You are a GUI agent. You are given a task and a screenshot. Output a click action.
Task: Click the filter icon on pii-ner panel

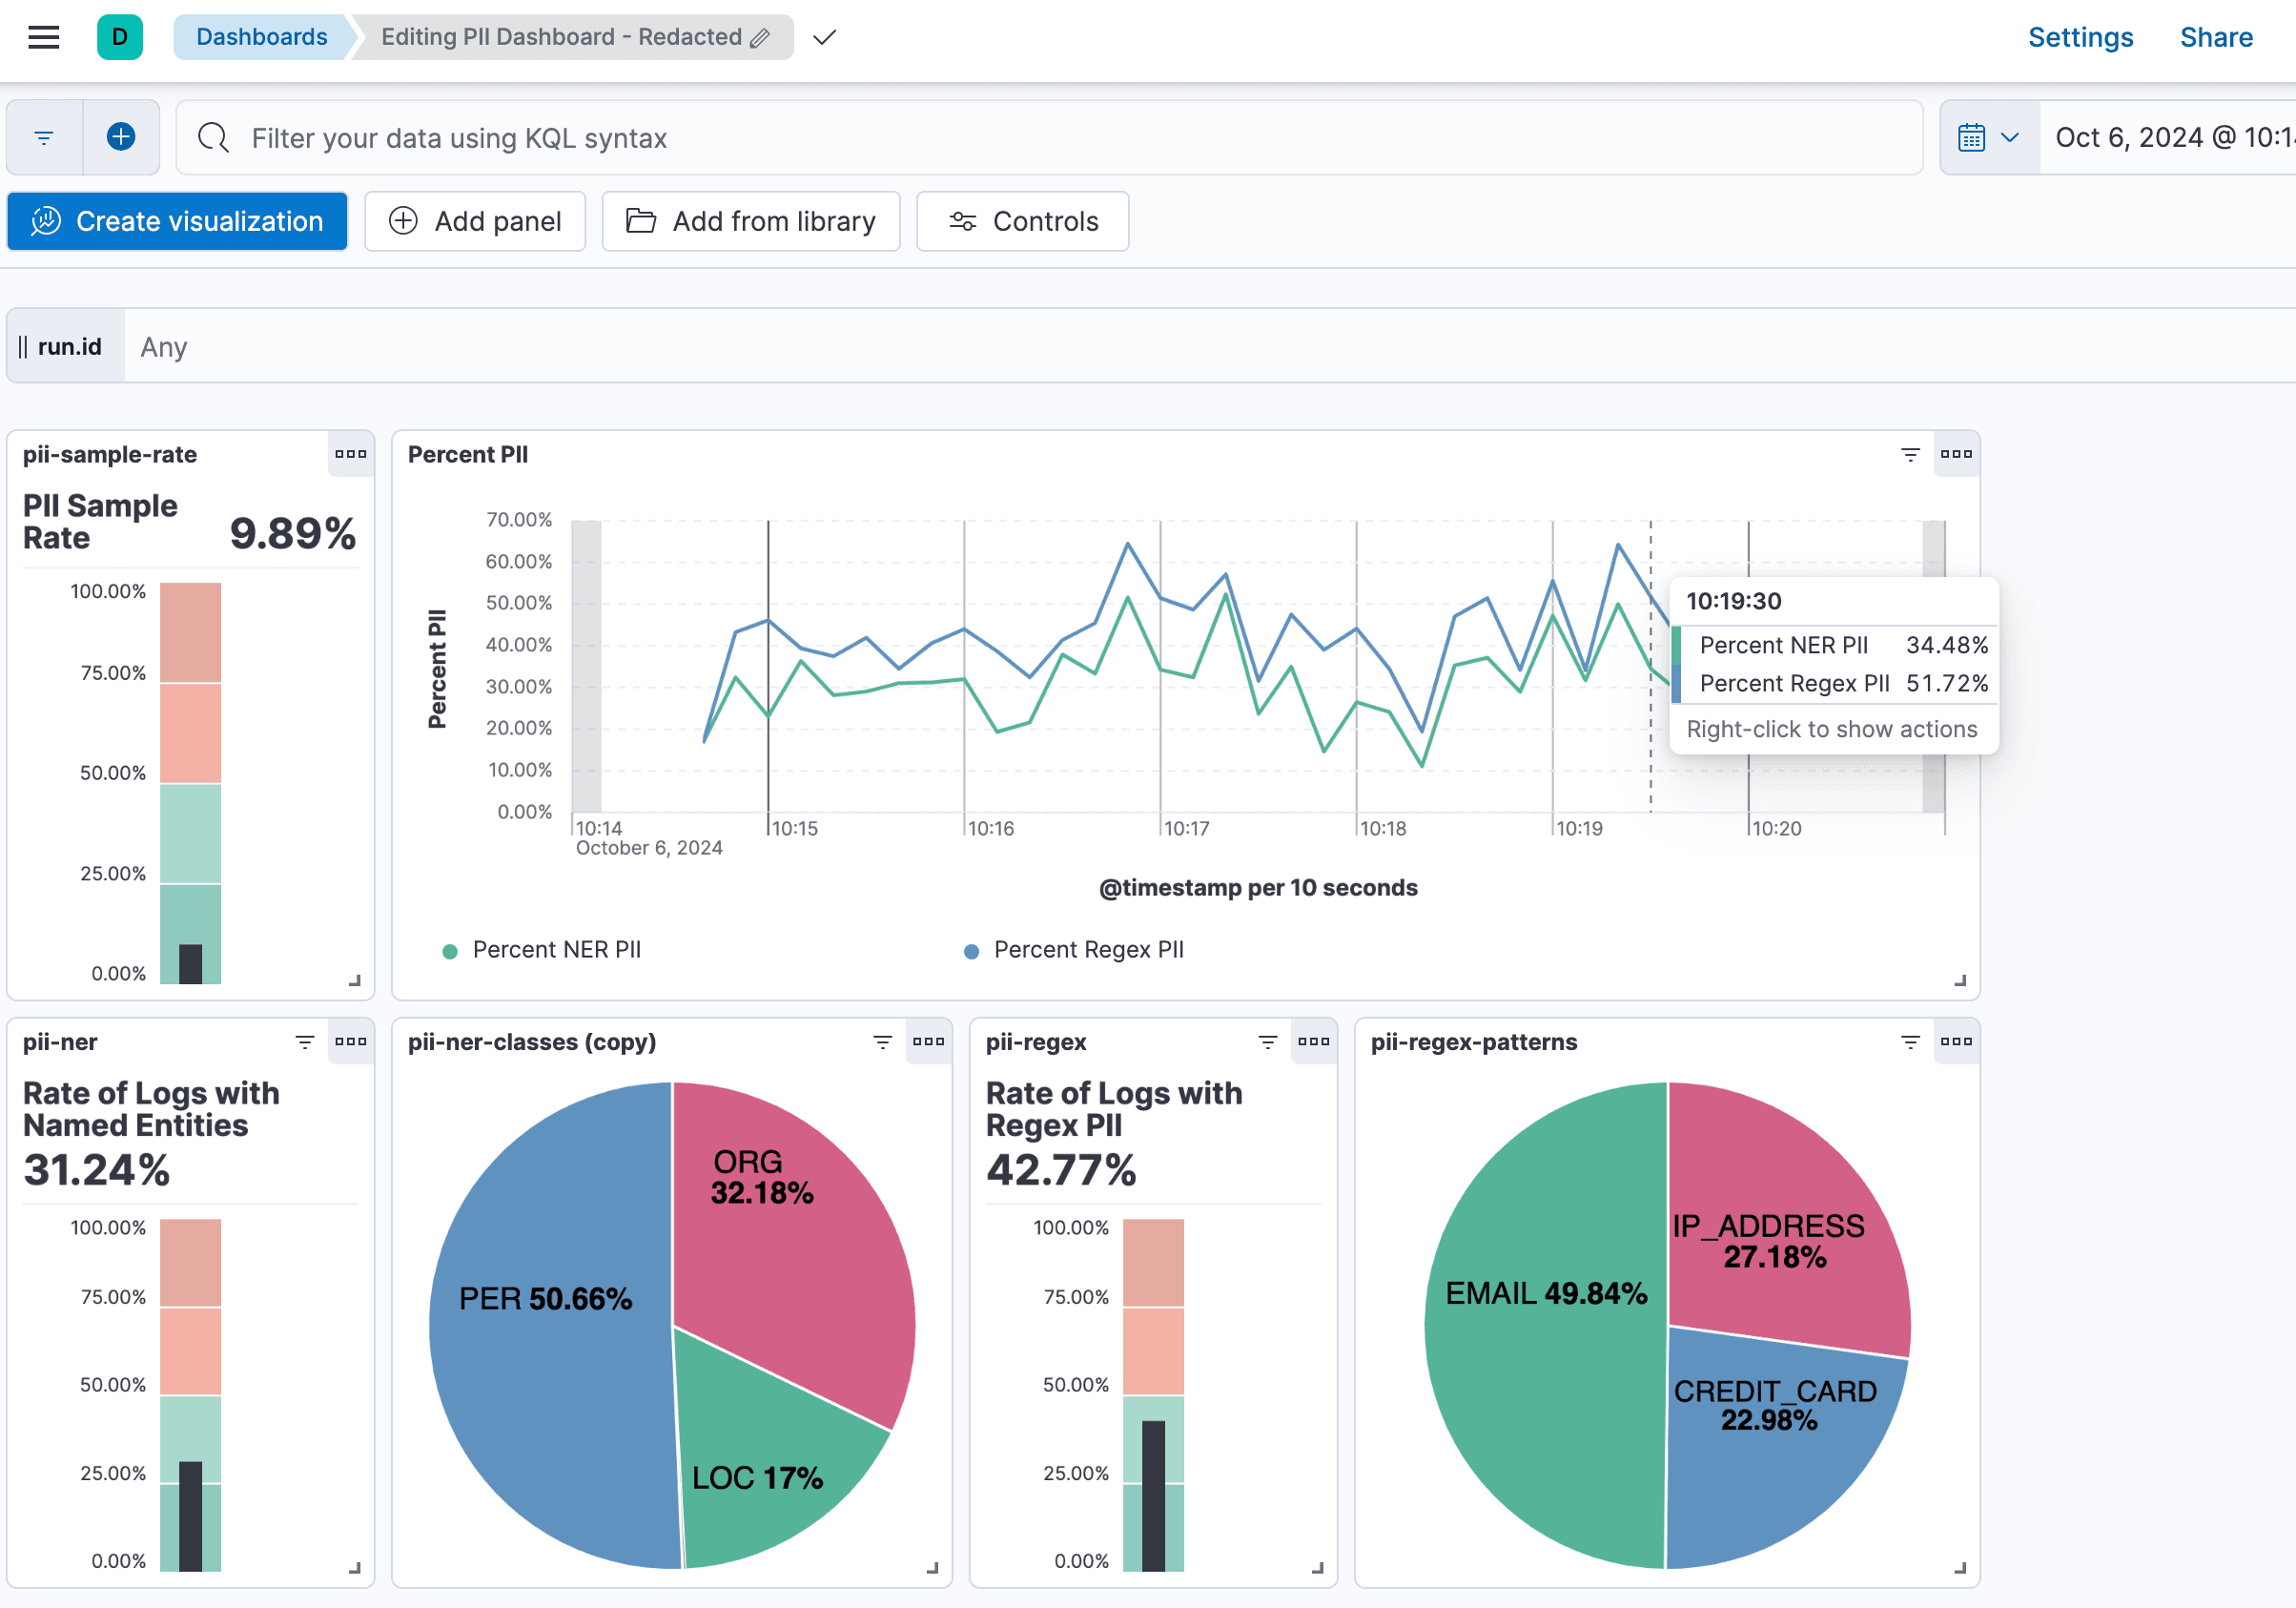click(306, 1042)
